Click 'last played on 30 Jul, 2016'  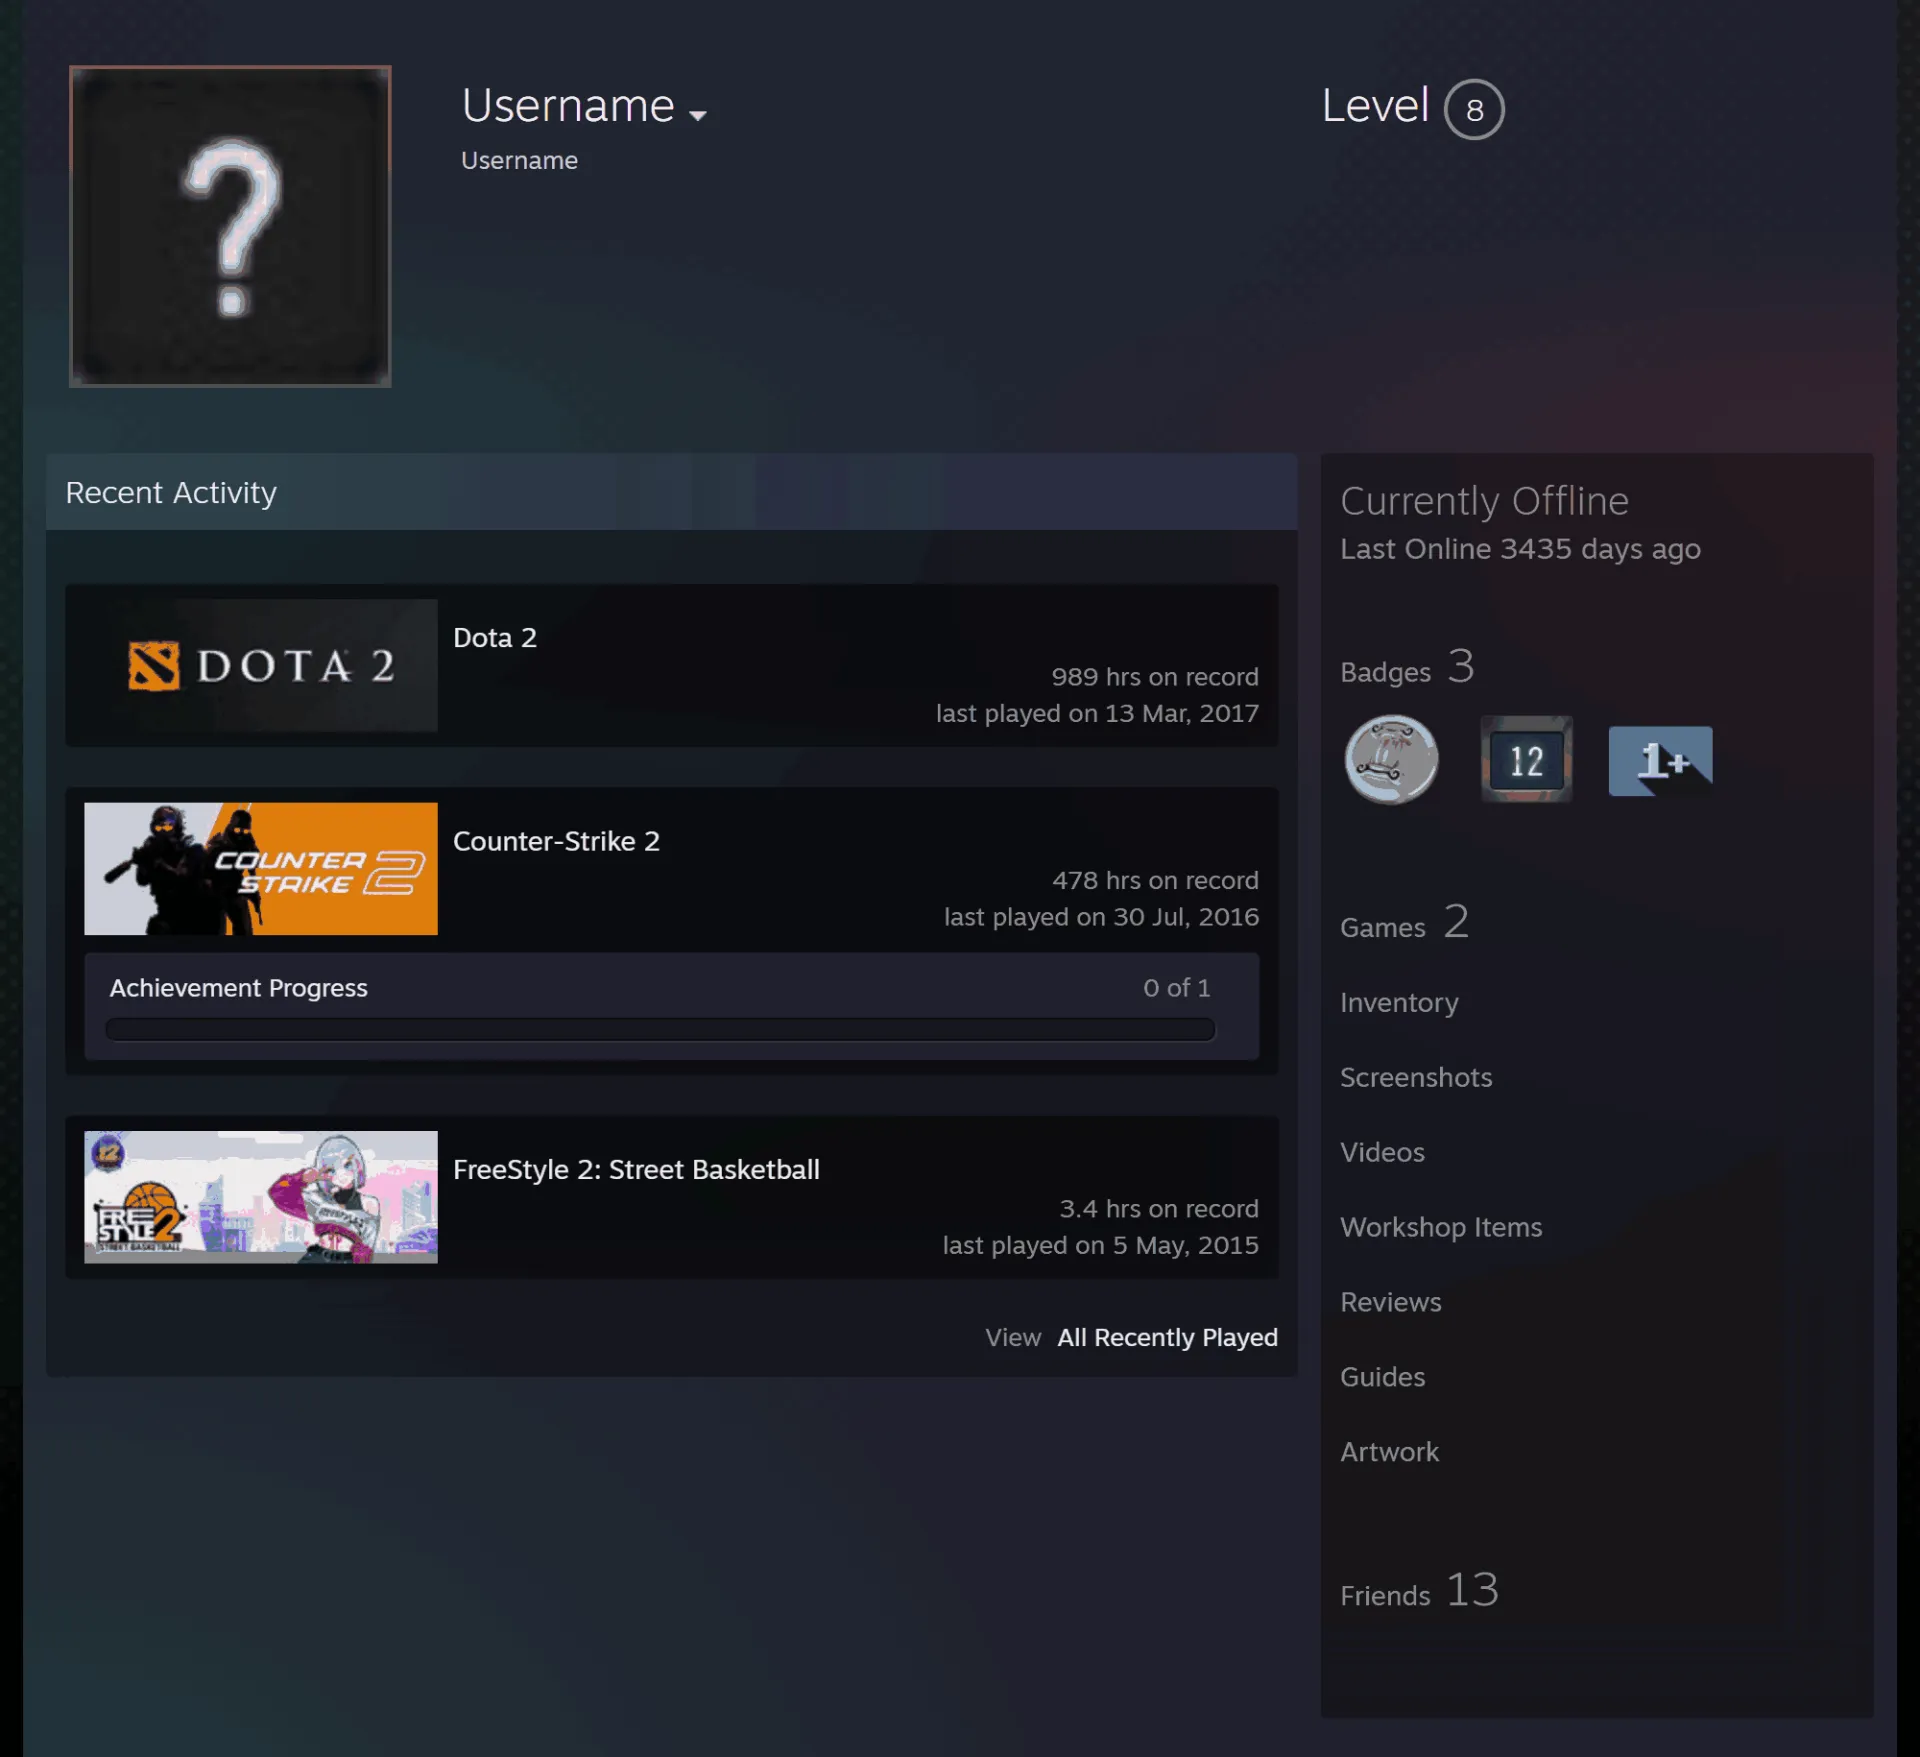pyautogui.click(x=1101, y=917)
